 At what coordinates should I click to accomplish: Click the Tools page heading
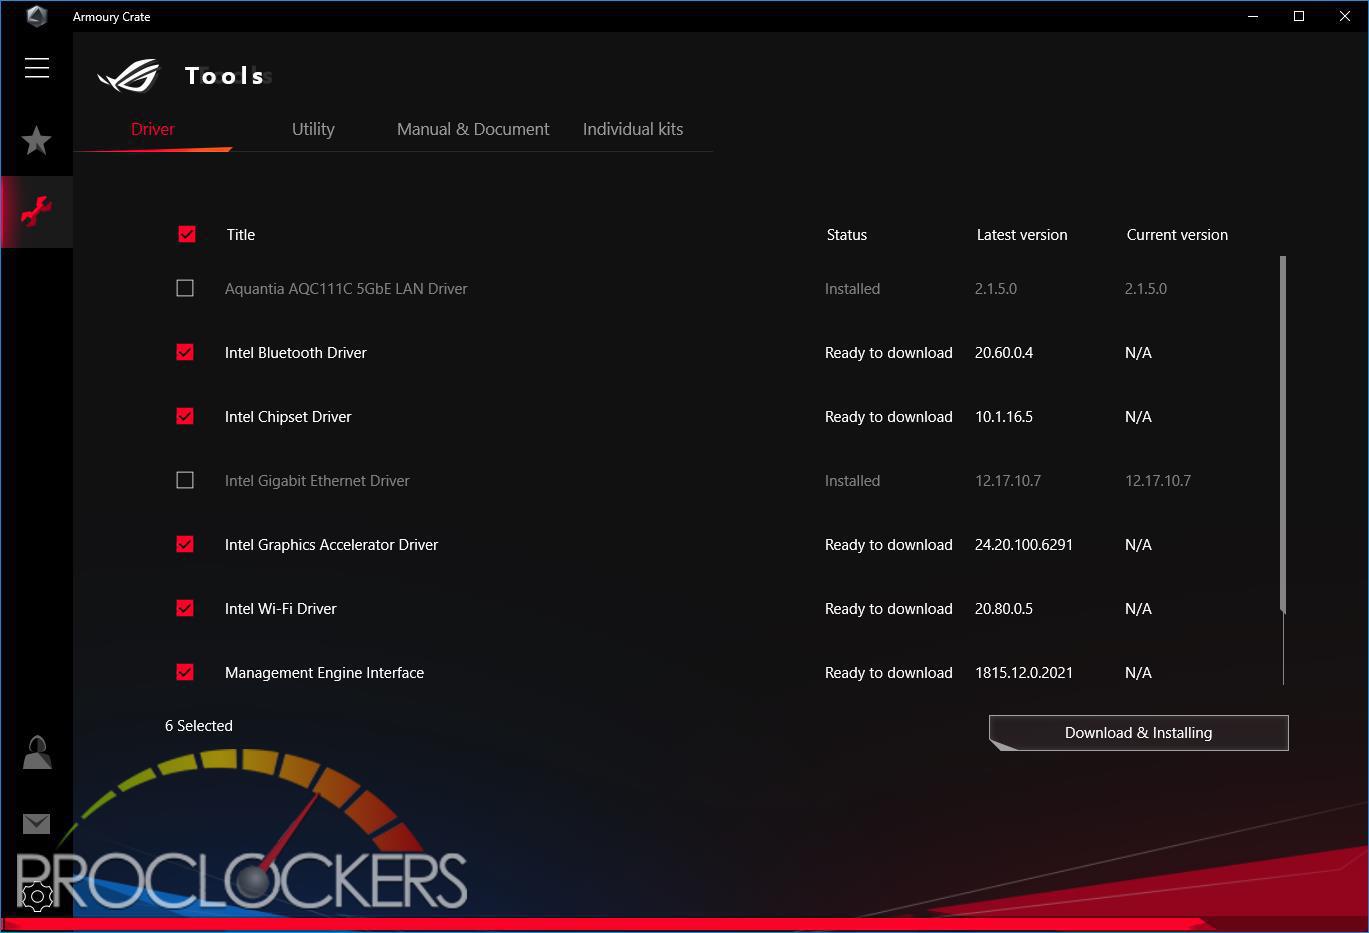pos(225,76)
